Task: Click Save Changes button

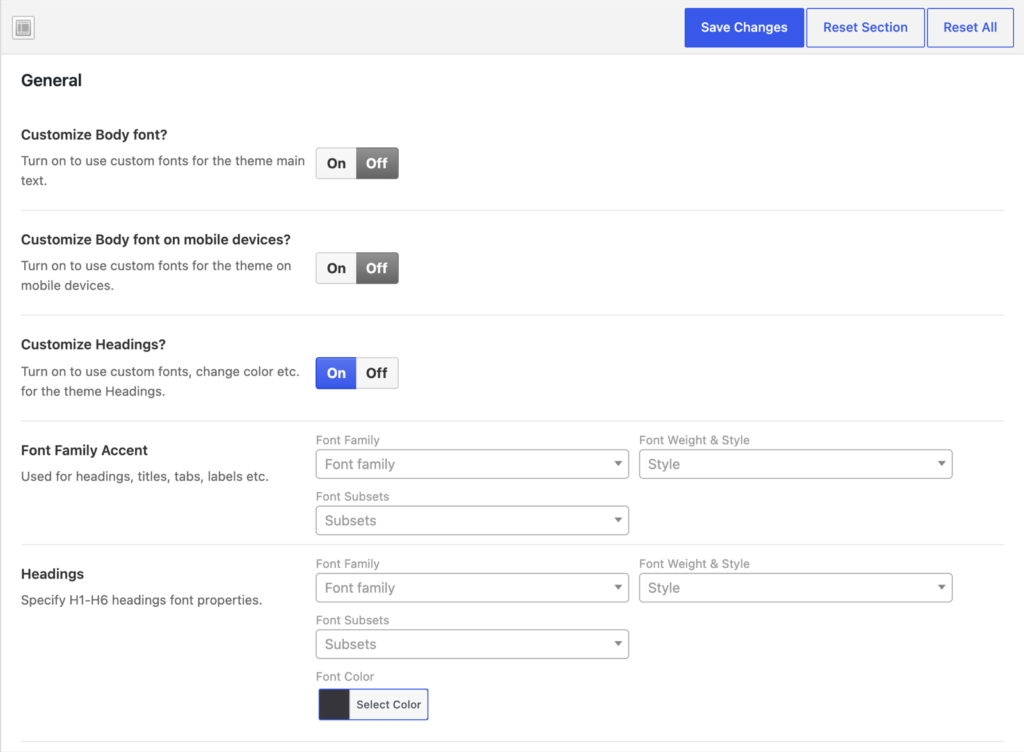Action: point(744,27)
